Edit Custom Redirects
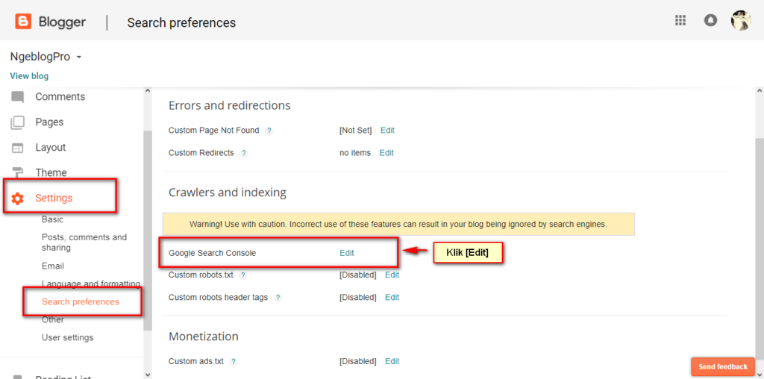This screenshot has width=764, height=379. [386, 153]
